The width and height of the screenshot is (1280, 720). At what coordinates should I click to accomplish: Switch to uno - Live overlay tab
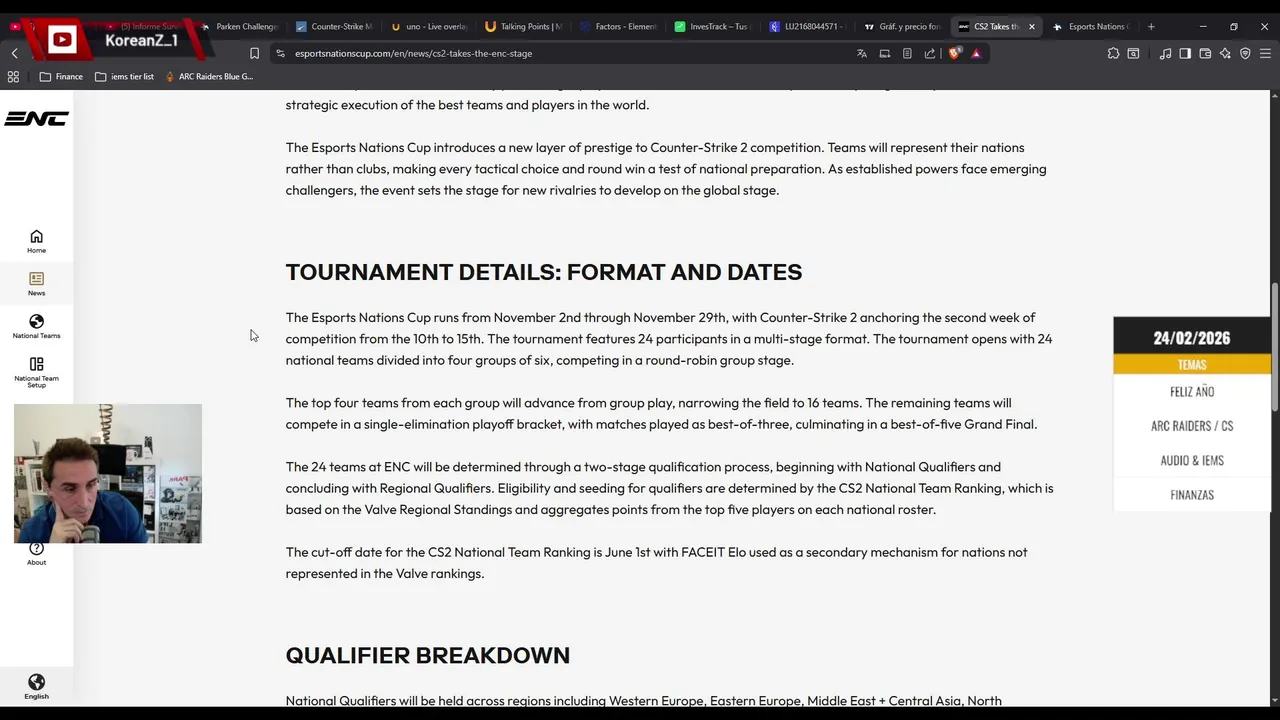click(428, 26)
